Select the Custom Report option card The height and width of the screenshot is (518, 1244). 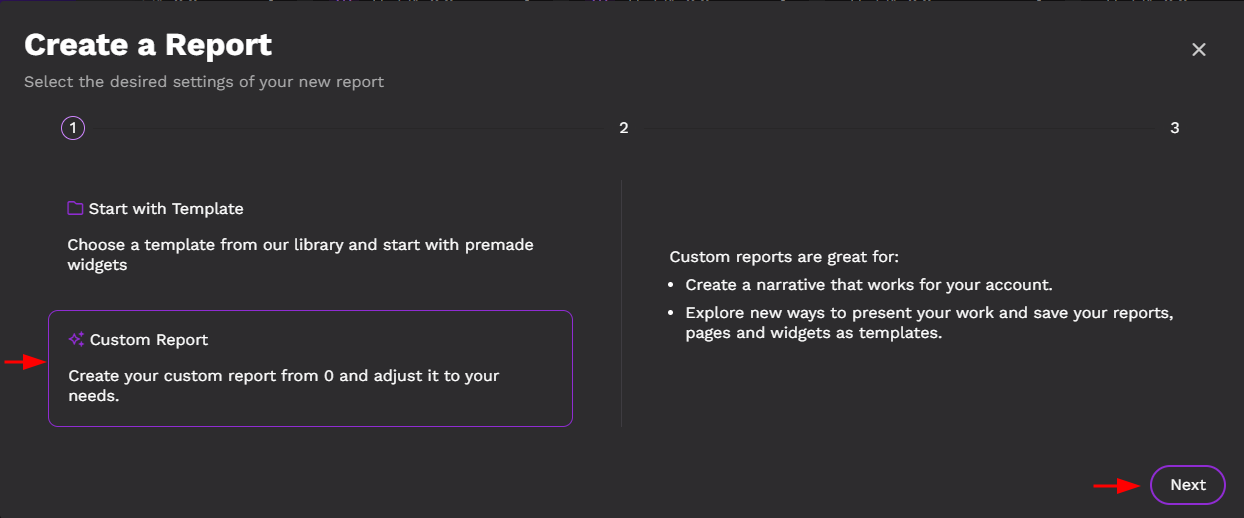coord(310,368)
